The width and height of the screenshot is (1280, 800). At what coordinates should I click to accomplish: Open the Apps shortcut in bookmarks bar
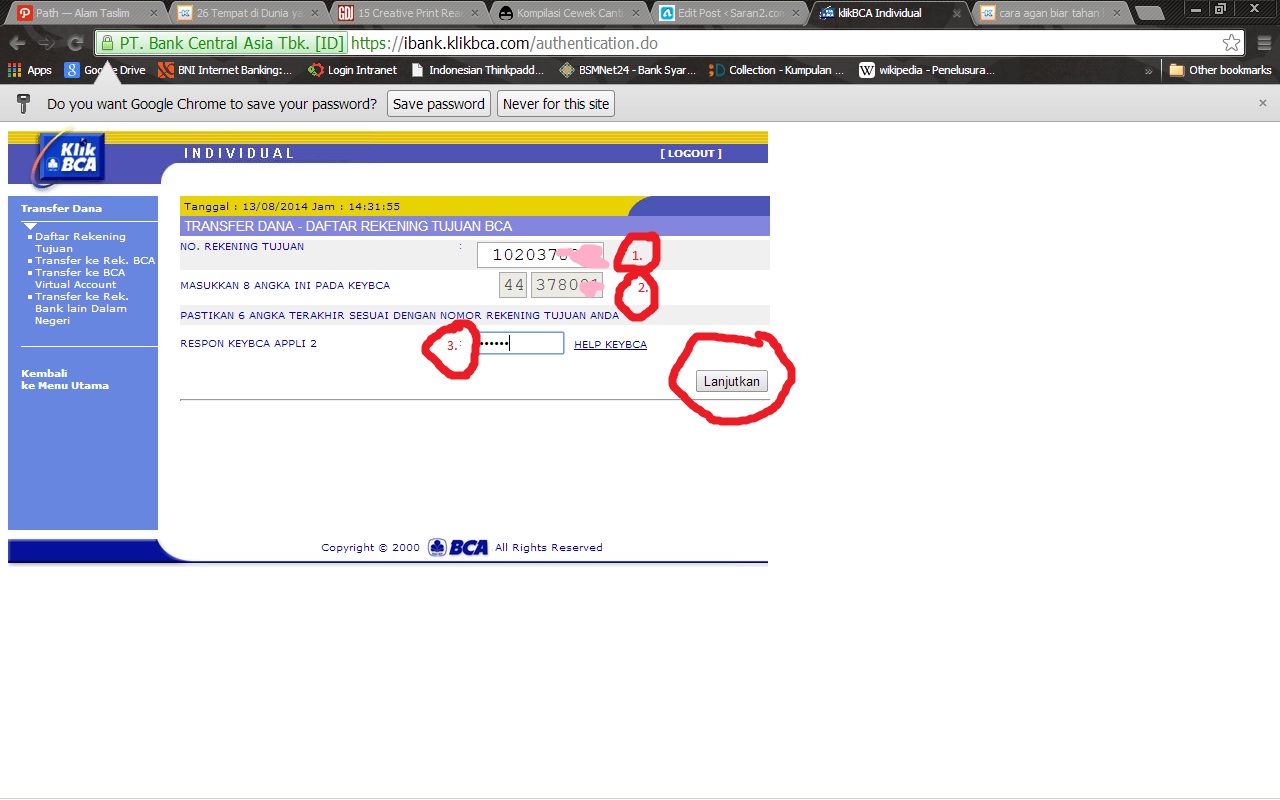point(30,70)
